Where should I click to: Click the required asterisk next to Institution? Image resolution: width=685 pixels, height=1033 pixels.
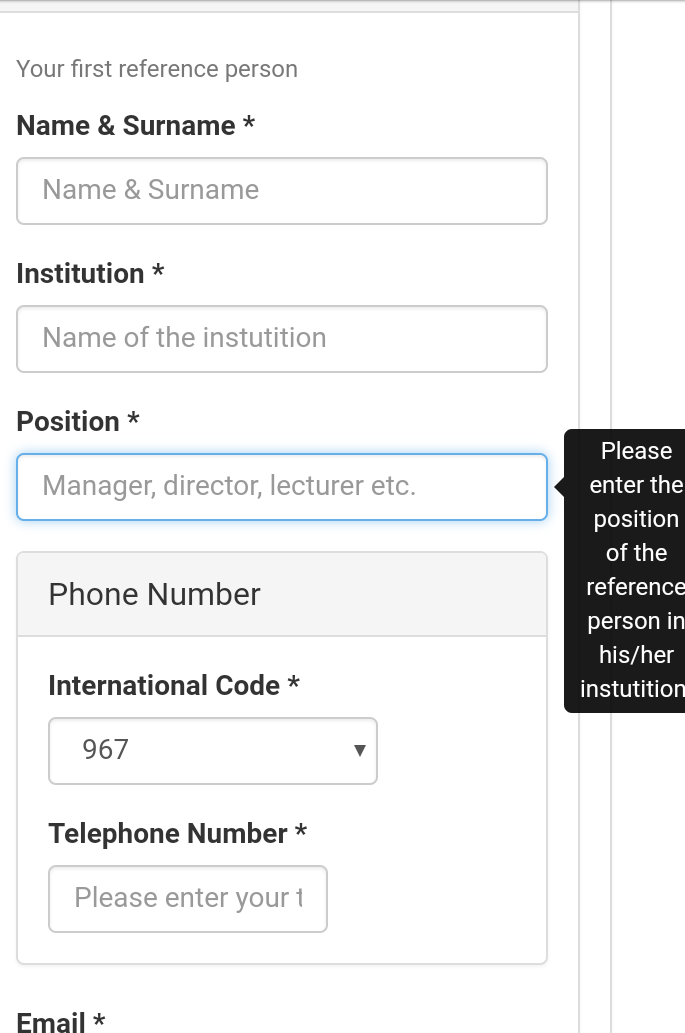pyautogui.click(x=158, y=273)
